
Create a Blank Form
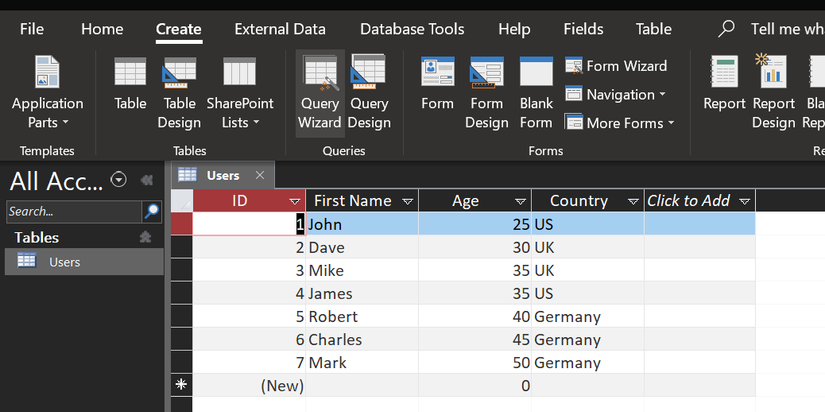(x=536, y=94)
